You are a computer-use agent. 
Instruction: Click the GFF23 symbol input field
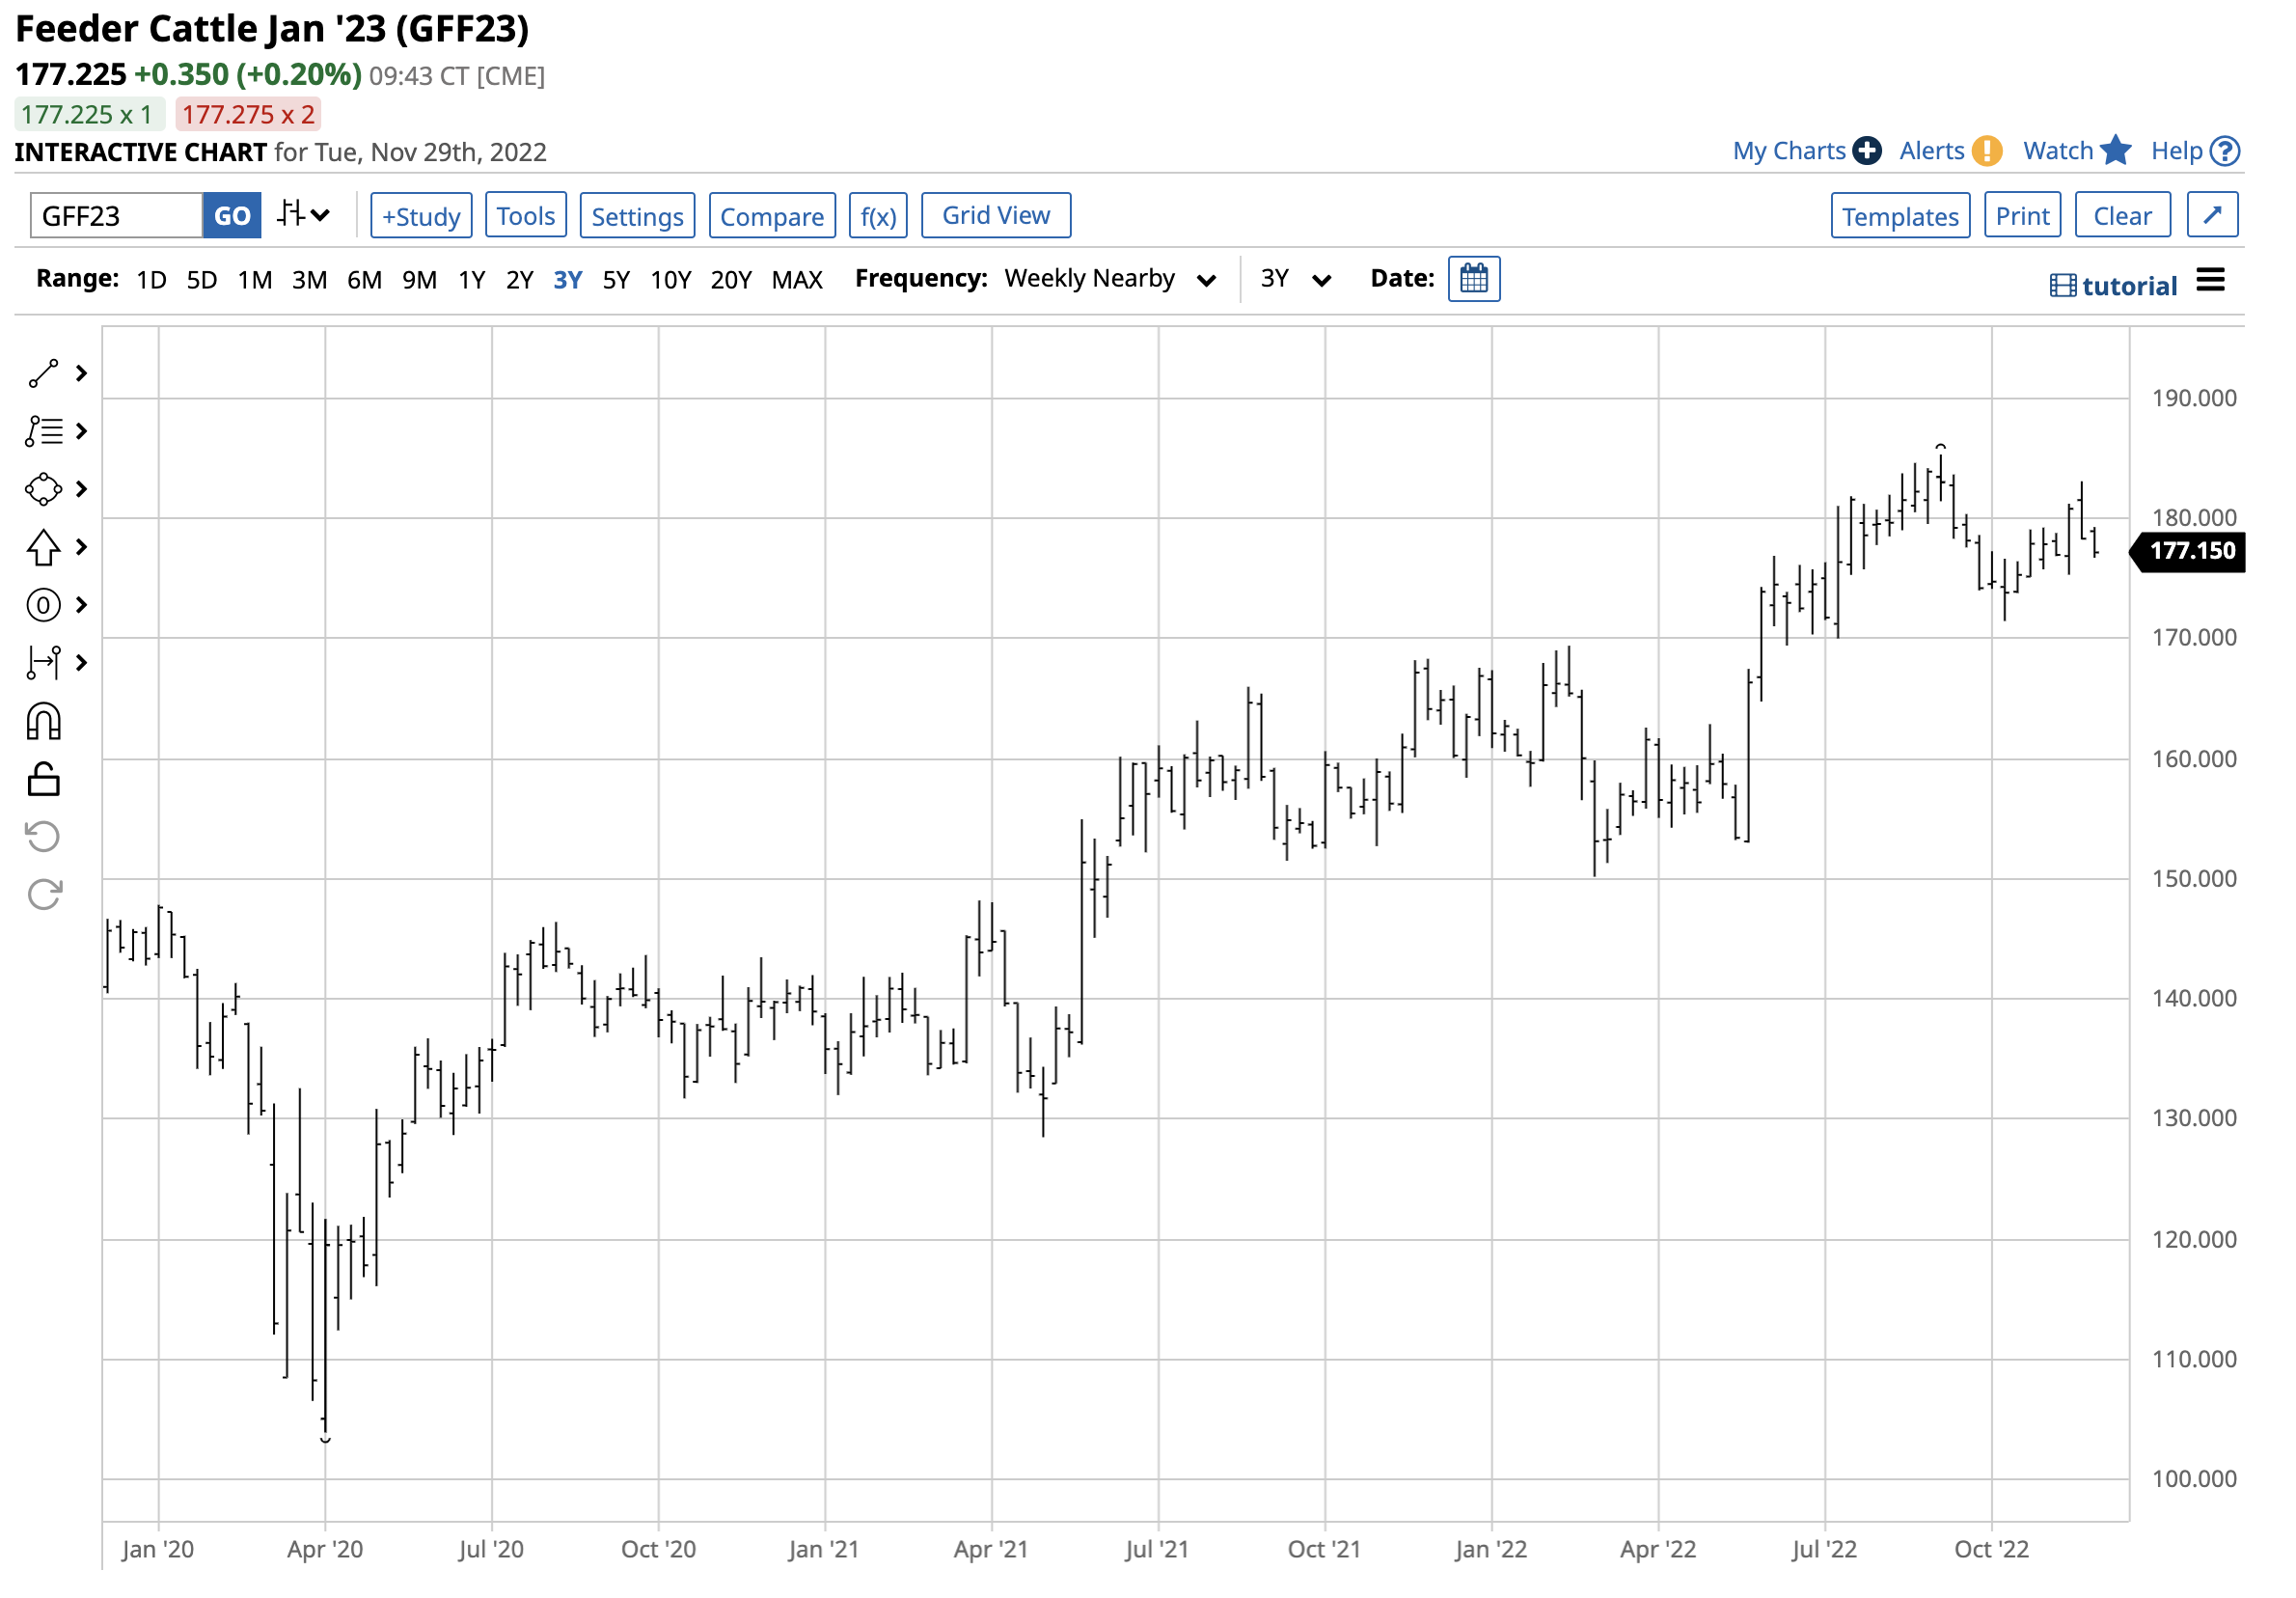point(116,216)
